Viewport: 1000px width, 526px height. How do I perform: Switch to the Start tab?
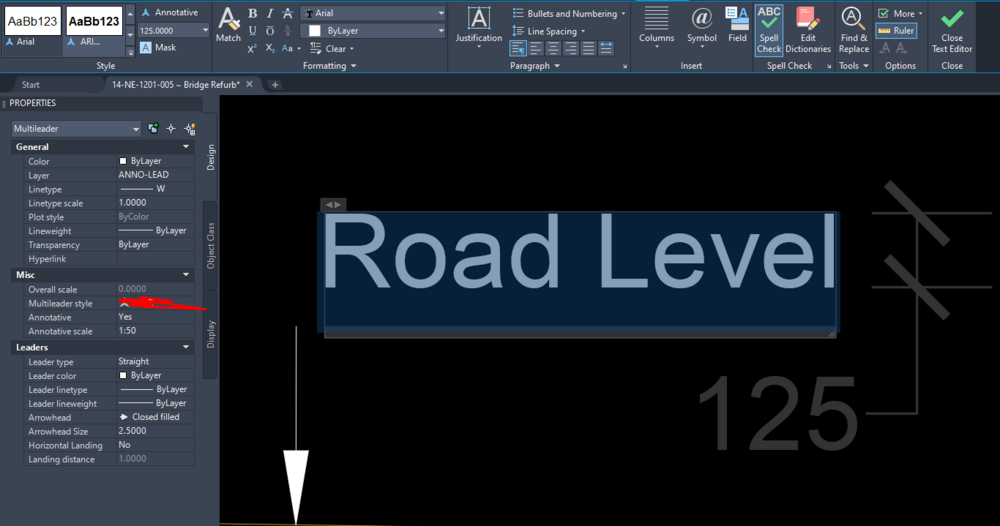click(x=31, y=85)
